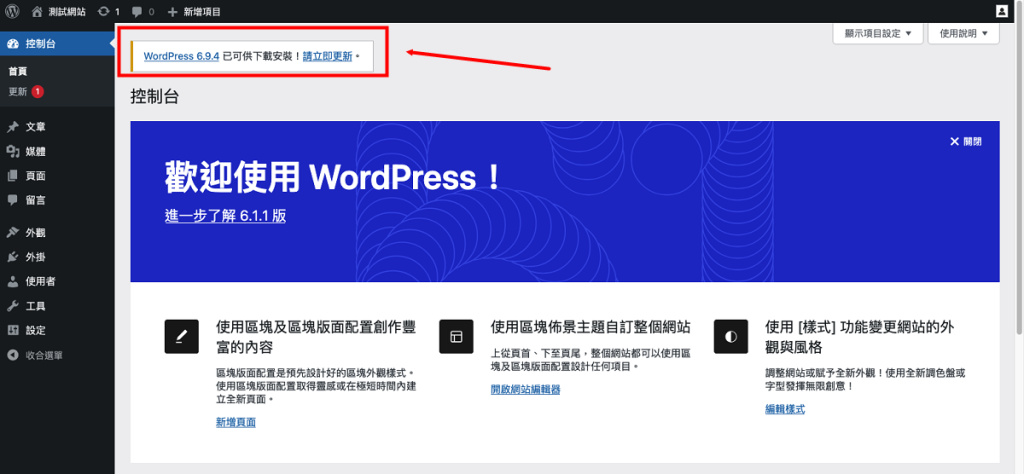This screenshot has width=1024, height=474.
Task: Expand the 使用說明 help dropdown
Action: [x=963, y=33]
